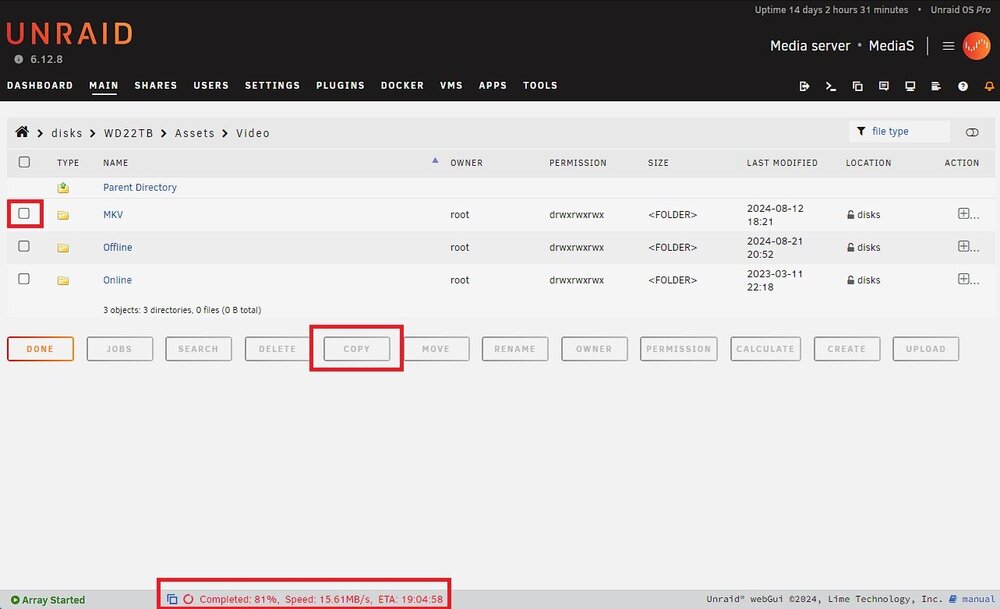Click the feedback icon in top toolbar
1000x609 pixels.
coord(883,86)
